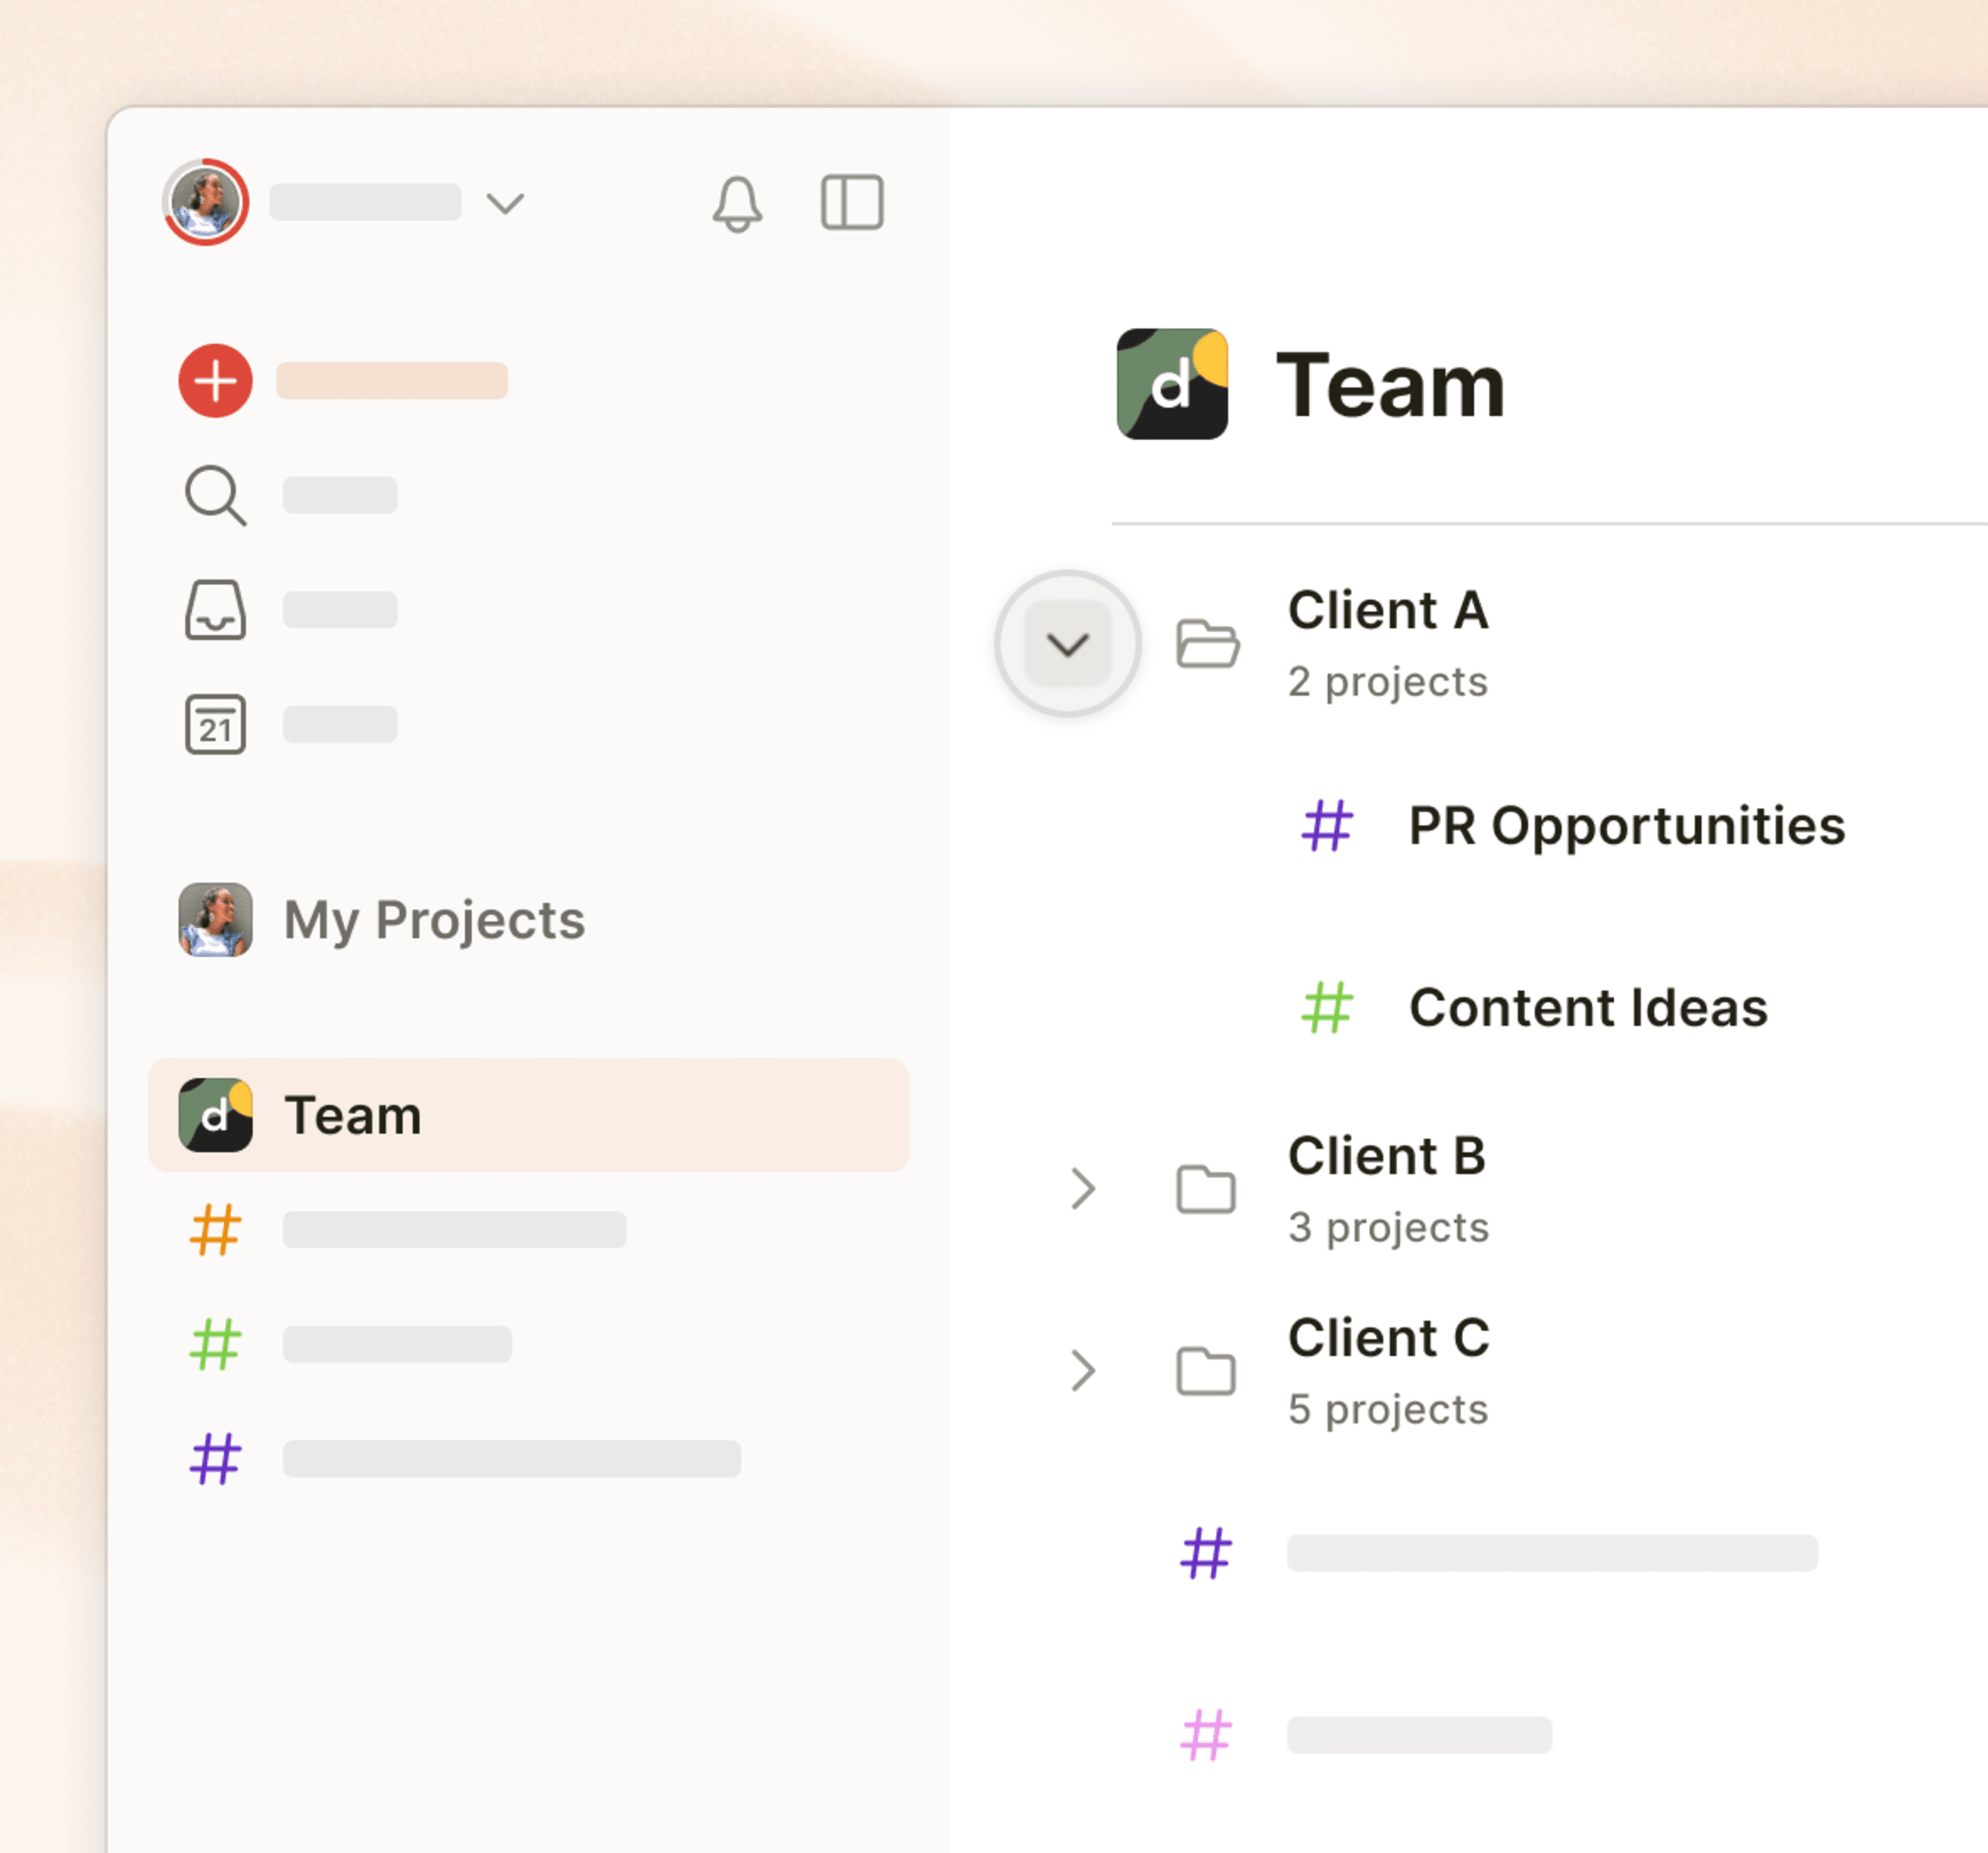Click the purple hashtag beside PR Opportunities

click(1327, 826)
